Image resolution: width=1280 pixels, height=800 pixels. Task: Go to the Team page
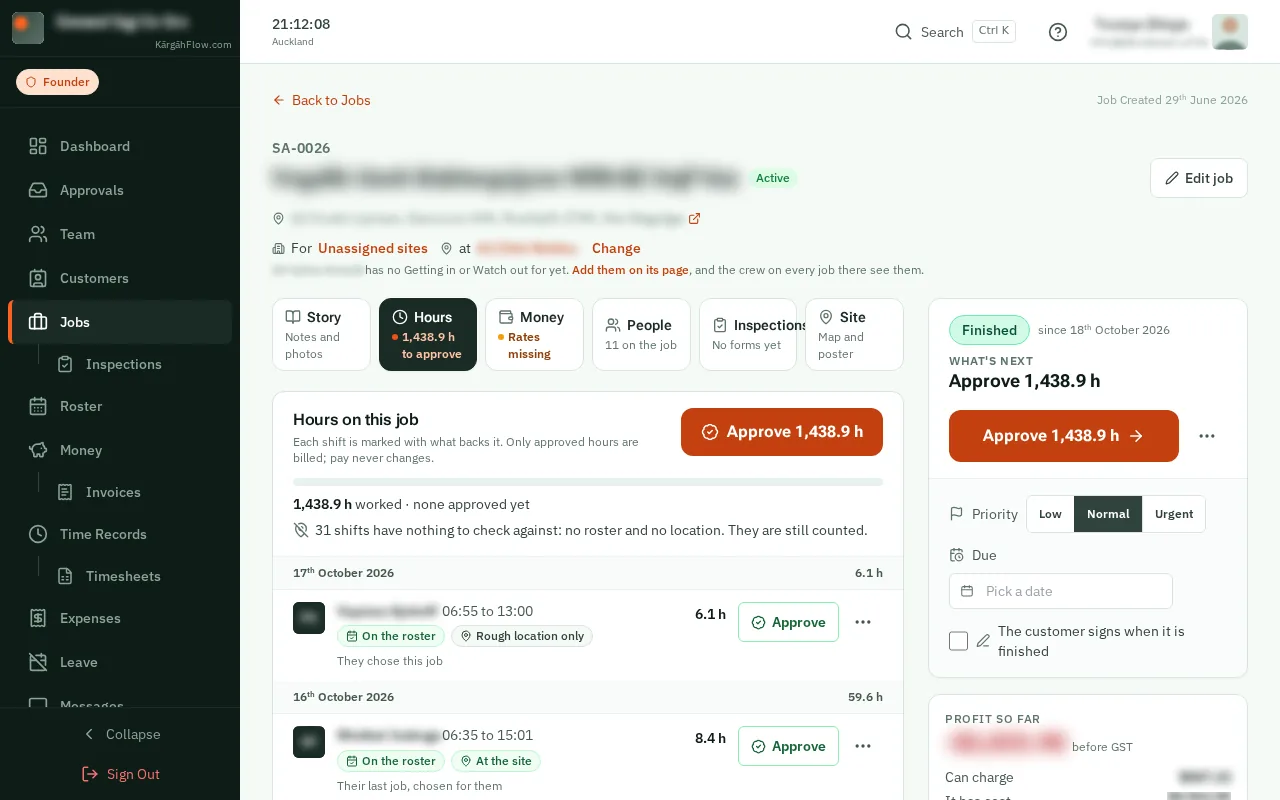pyautogui.click(x=120, y=234)
